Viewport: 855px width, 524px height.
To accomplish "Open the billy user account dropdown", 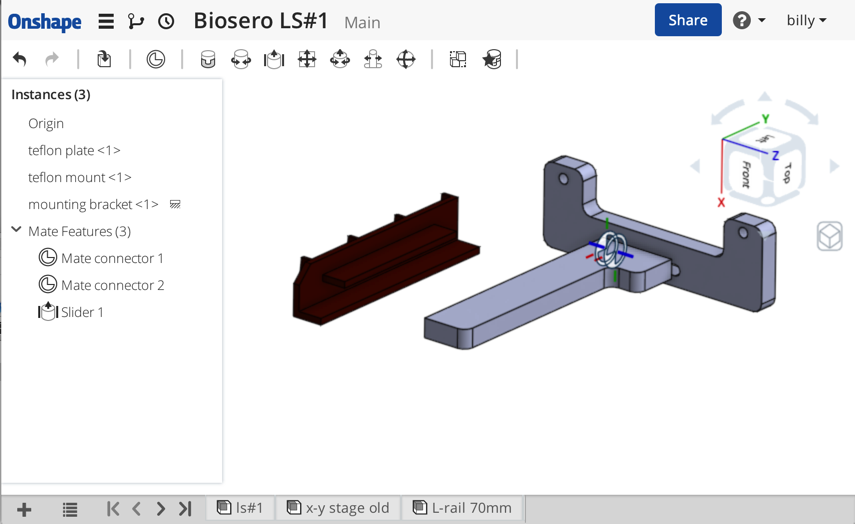I will 806,20.
